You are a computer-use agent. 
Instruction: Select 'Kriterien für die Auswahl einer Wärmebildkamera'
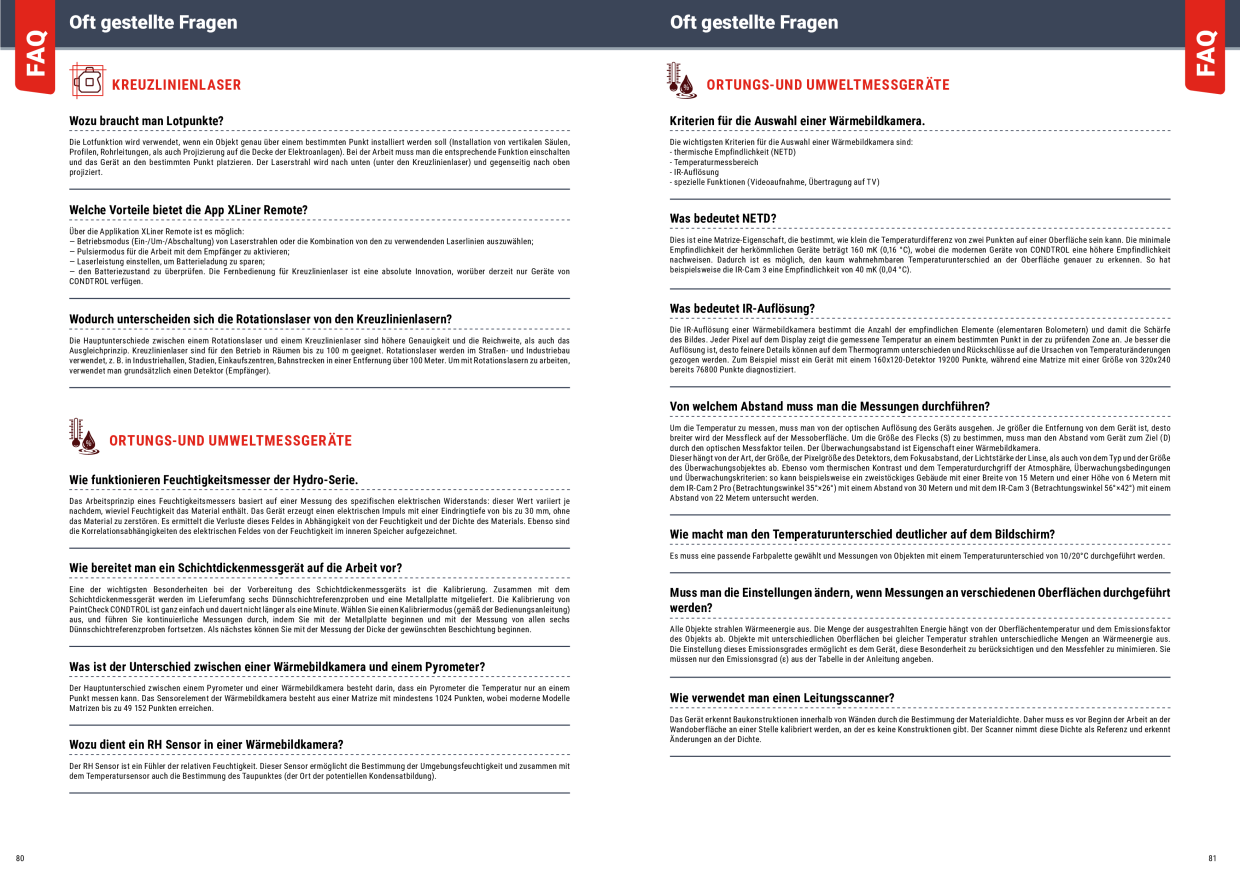click(x=797, y=121)
